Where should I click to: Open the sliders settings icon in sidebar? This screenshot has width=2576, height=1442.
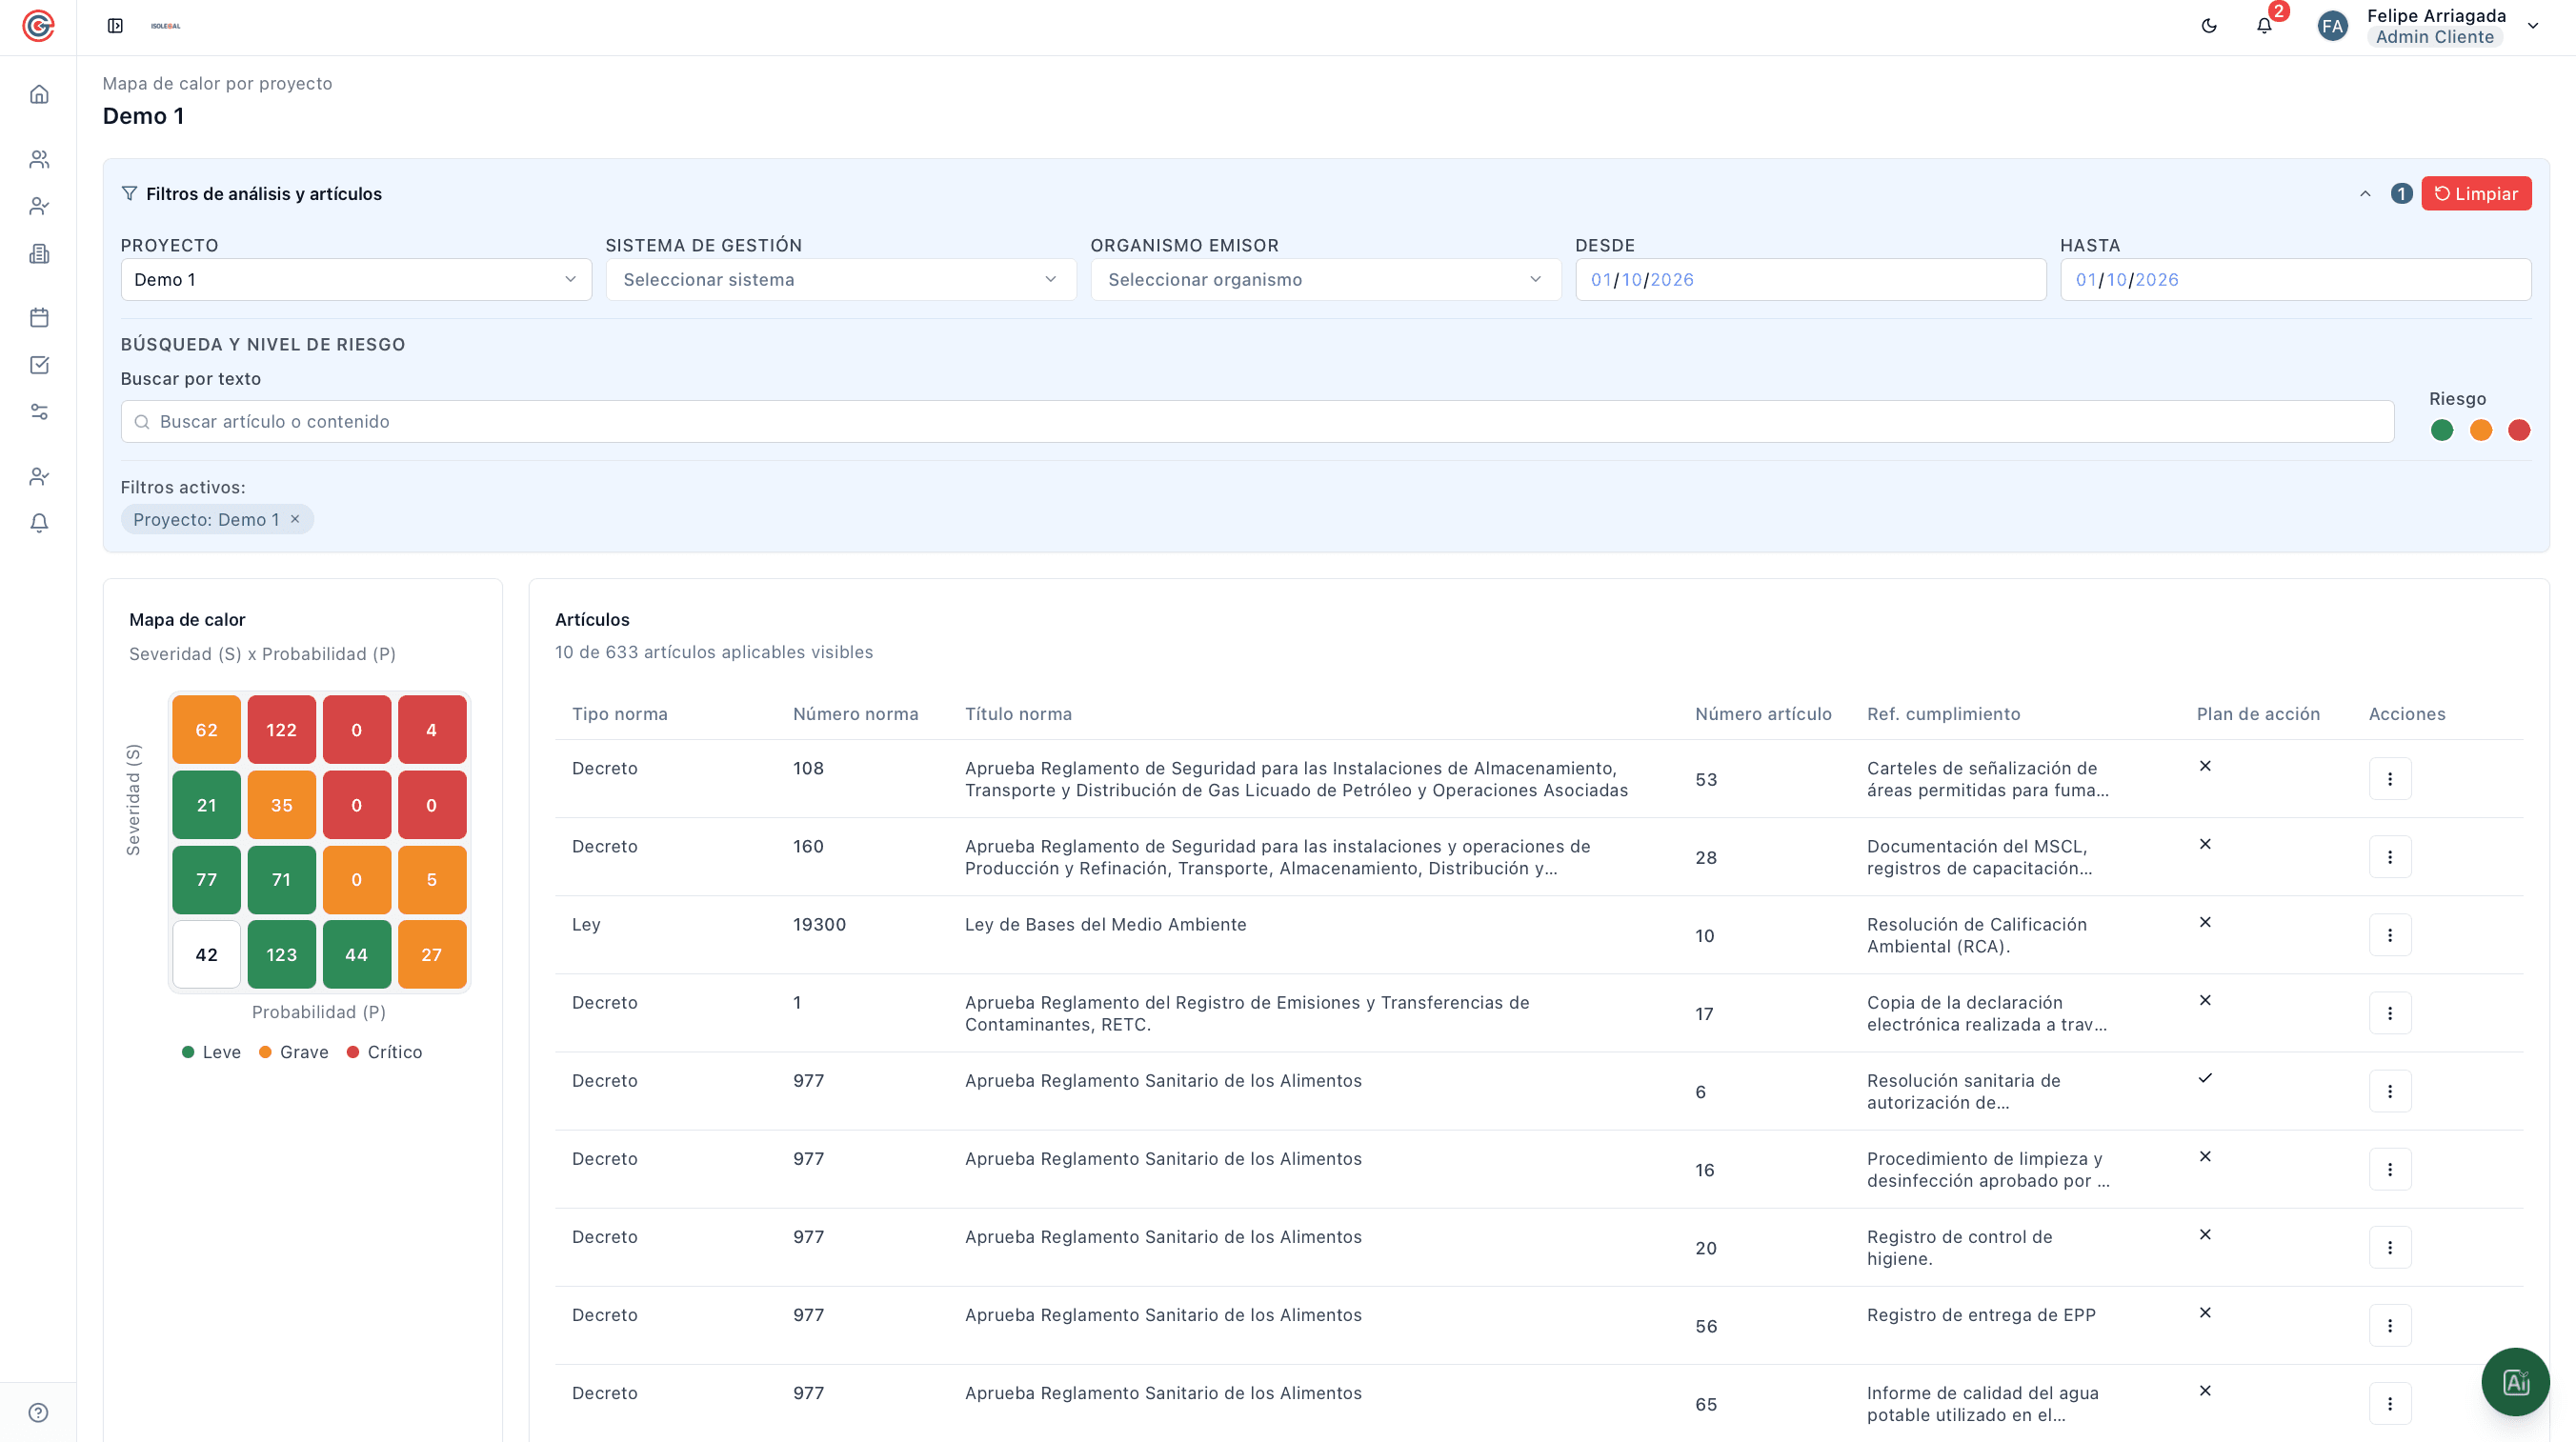(39, 412)
